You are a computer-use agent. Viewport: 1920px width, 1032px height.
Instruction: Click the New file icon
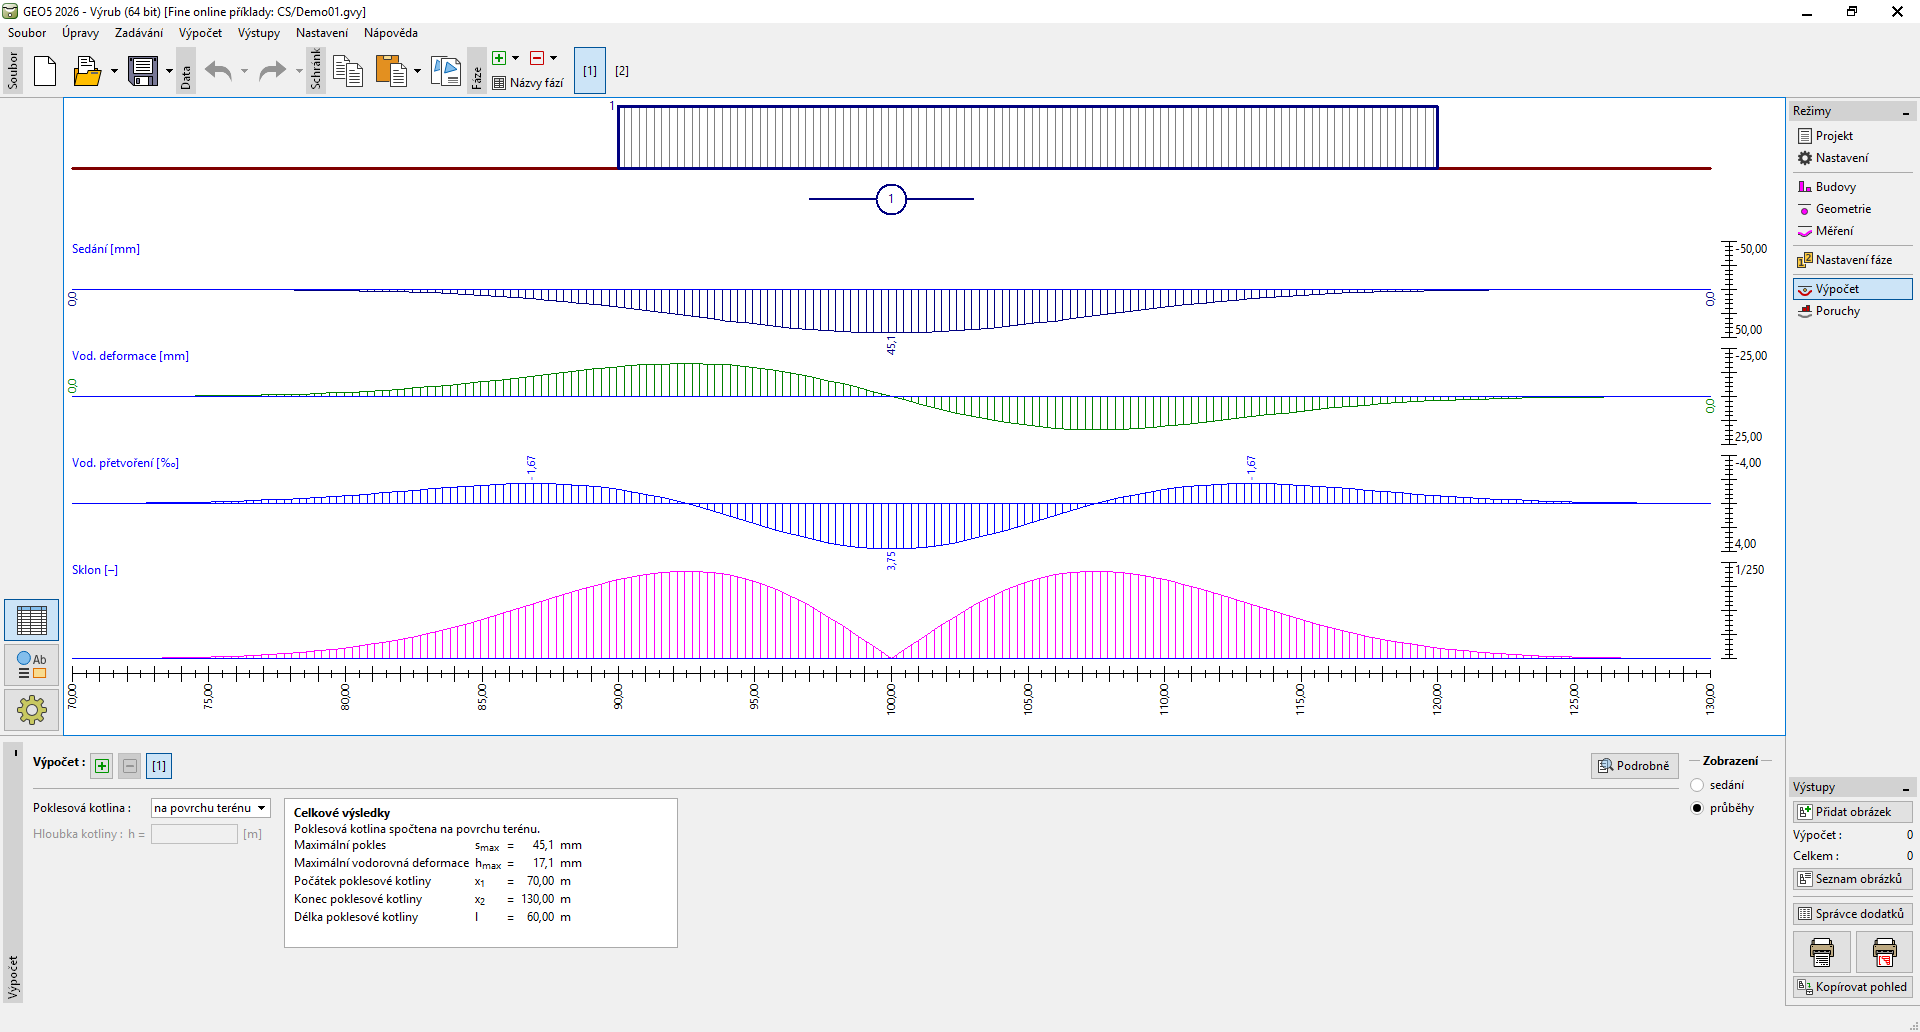[45, 71]
